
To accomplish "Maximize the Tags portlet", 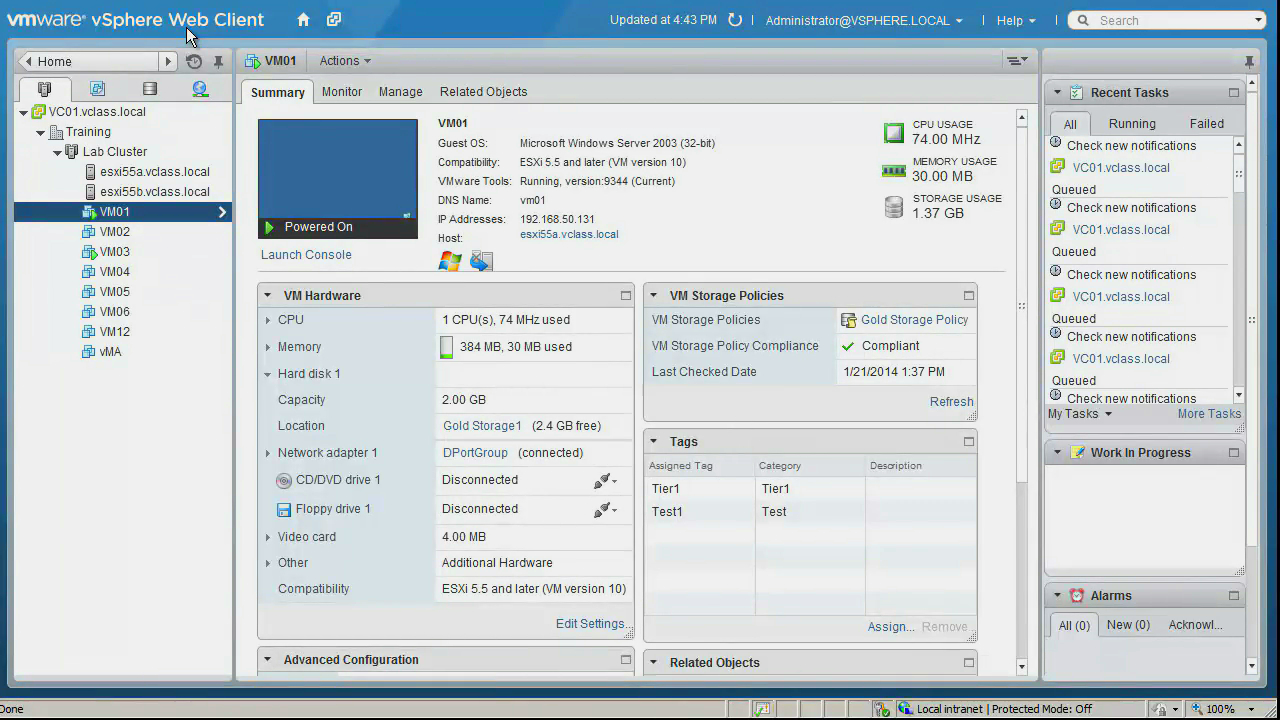I will pos(969,442).
